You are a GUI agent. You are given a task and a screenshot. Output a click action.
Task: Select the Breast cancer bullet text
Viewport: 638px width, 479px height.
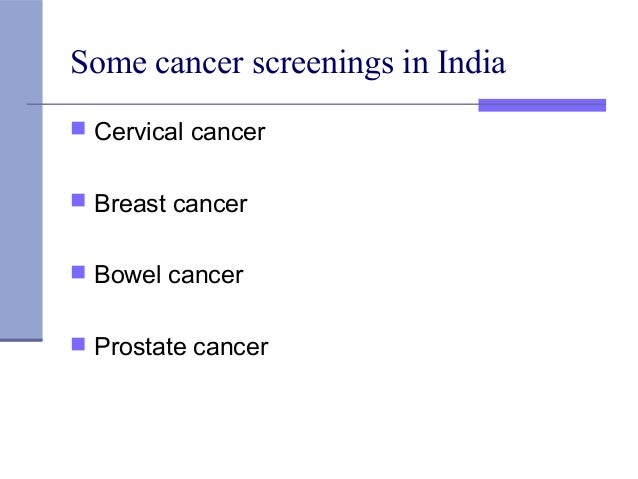(x=170, y=204)
